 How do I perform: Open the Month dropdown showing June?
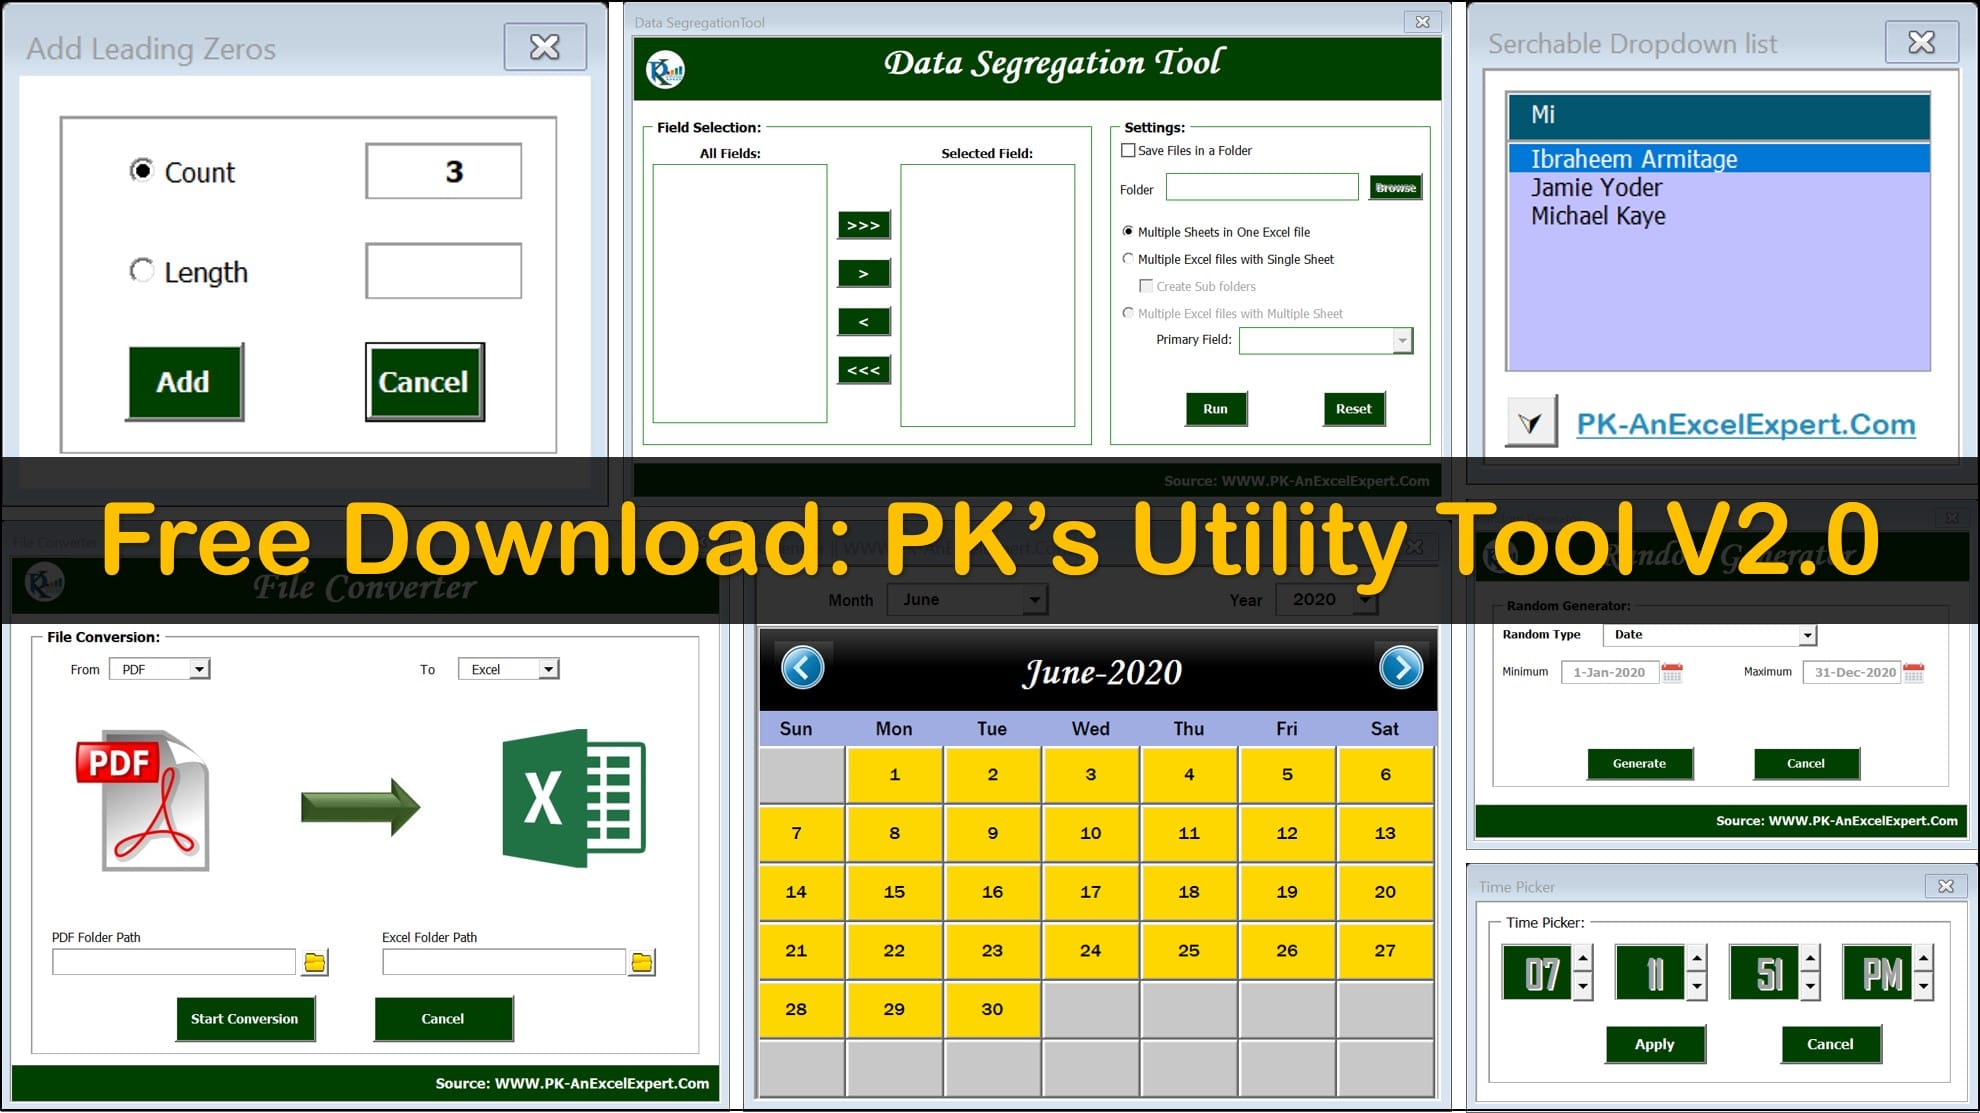pyautogui.click(x=1035, y=600)
